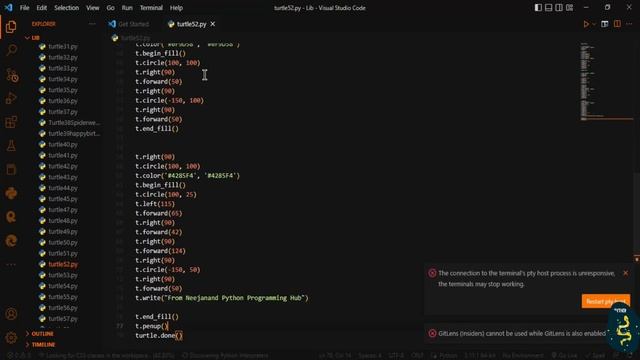Click the error icon on GitLens notification
Image resolution: width=640 pixels, height=360 pixels.
tap(432, 333)
